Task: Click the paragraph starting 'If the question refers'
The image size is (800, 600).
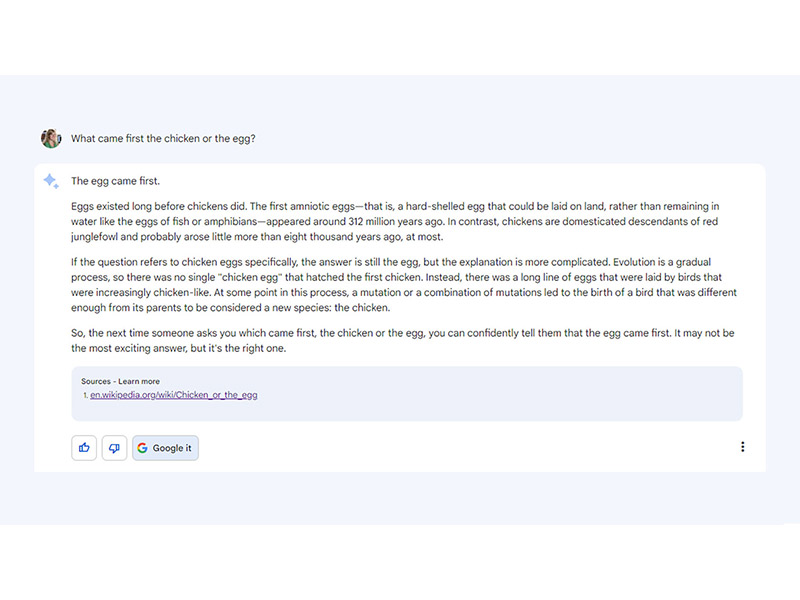Action: (x=404, y=285)
